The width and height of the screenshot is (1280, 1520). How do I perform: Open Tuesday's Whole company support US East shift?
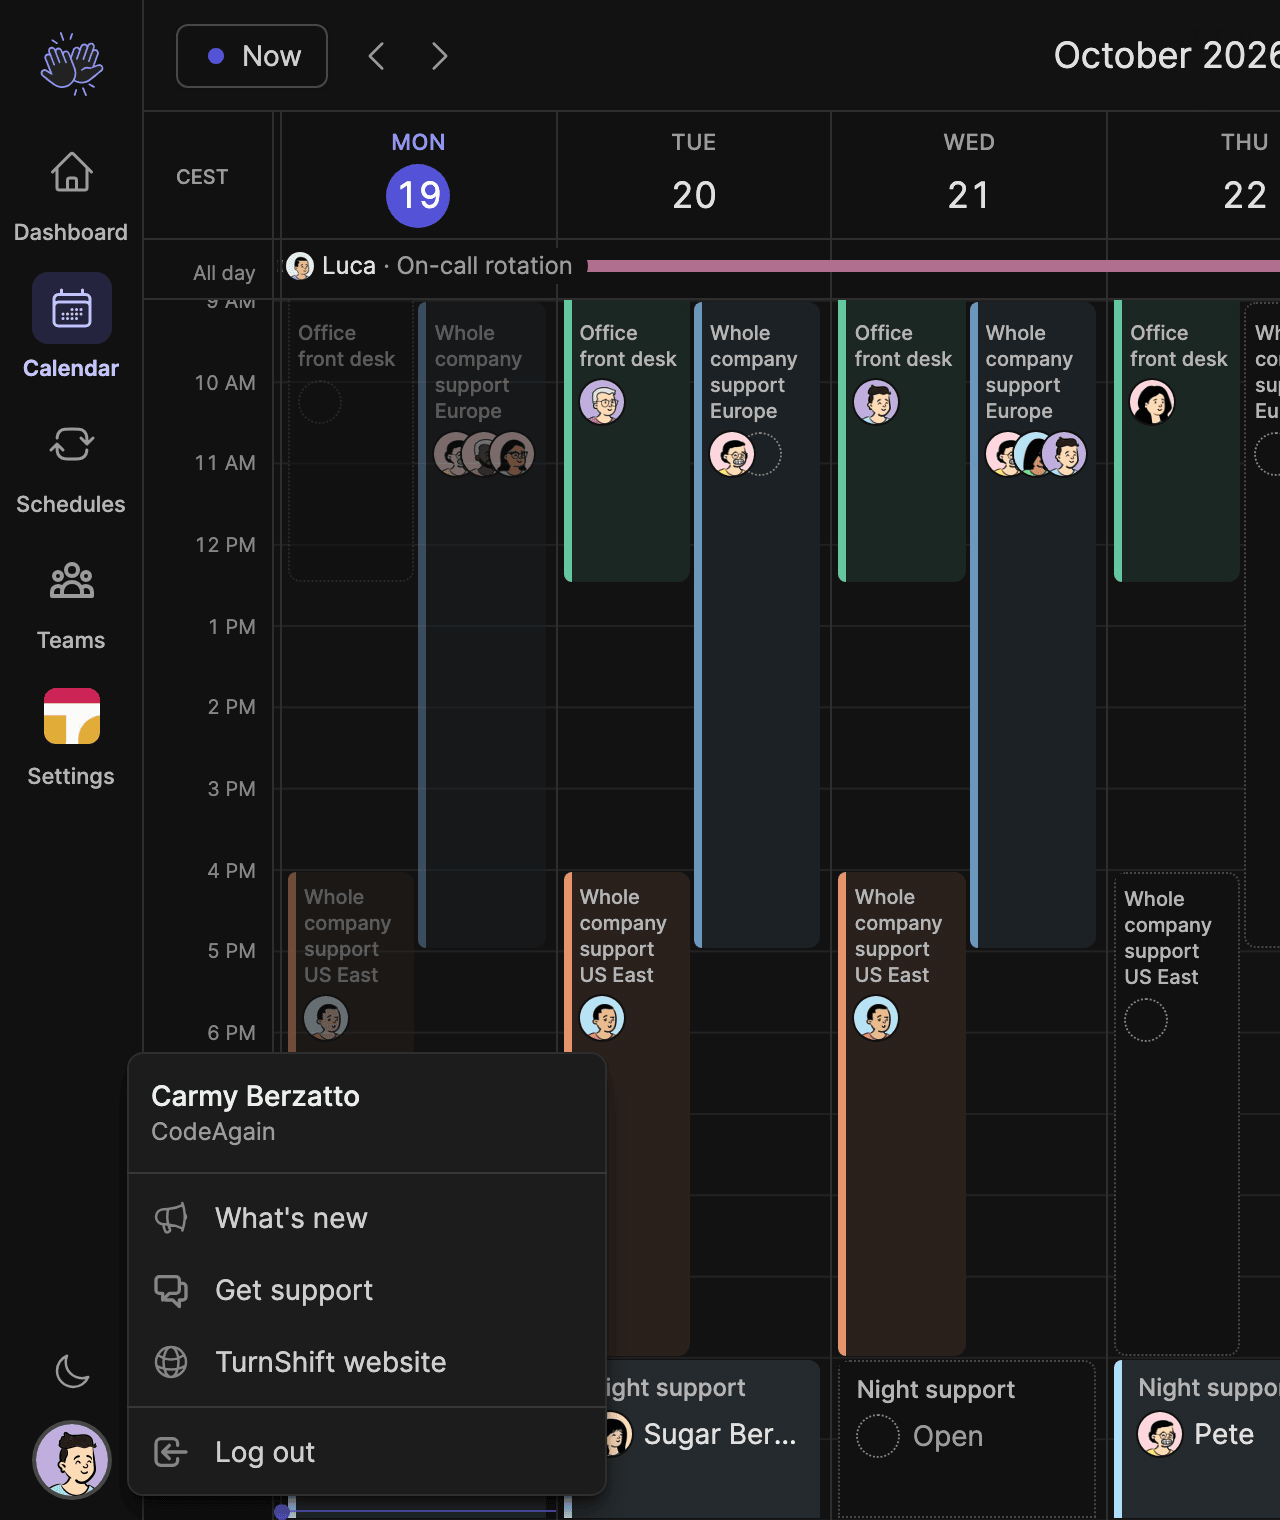coord(627,1113)
